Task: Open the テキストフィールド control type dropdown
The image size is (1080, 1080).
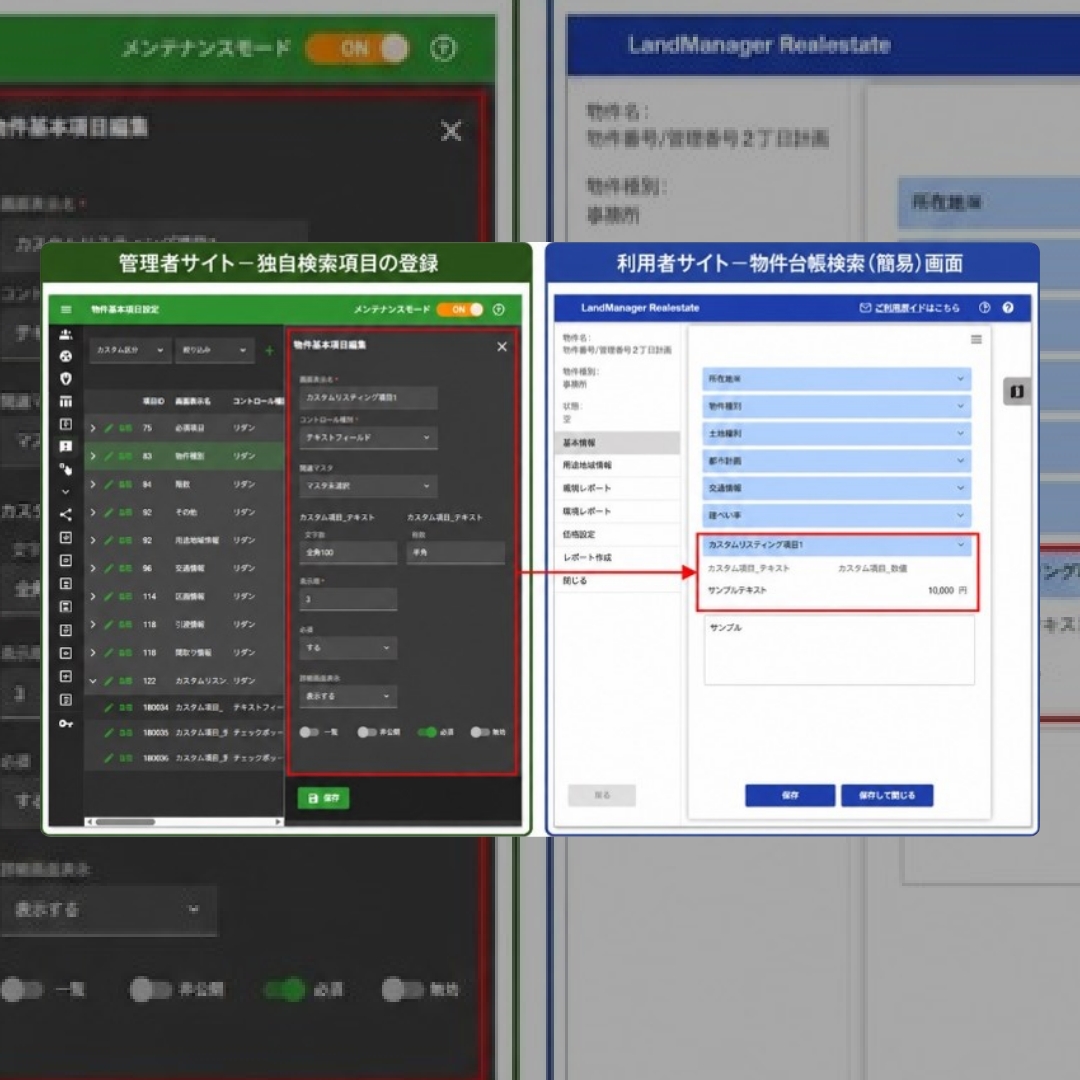Action: point(368,437)
